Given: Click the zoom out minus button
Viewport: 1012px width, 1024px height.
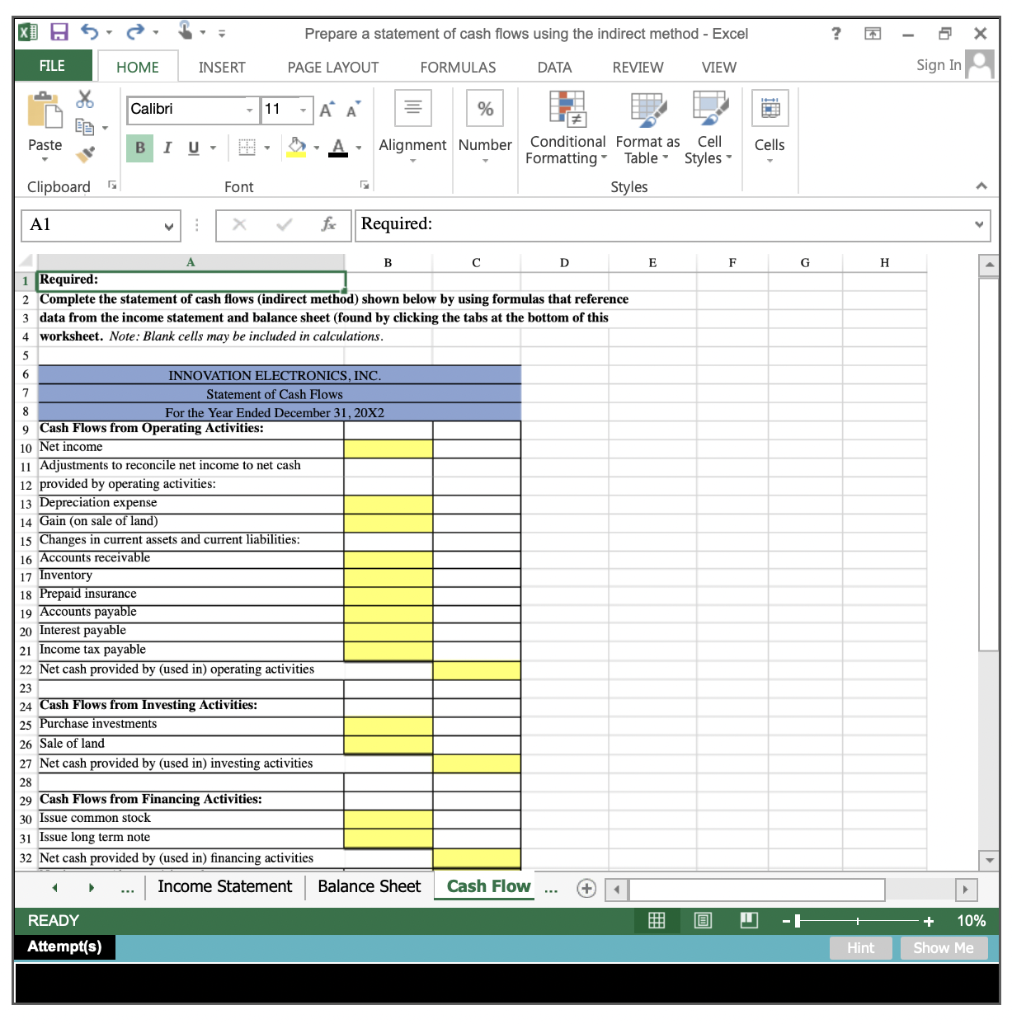Looking at the screenshot, I should [x=787, y=921].
